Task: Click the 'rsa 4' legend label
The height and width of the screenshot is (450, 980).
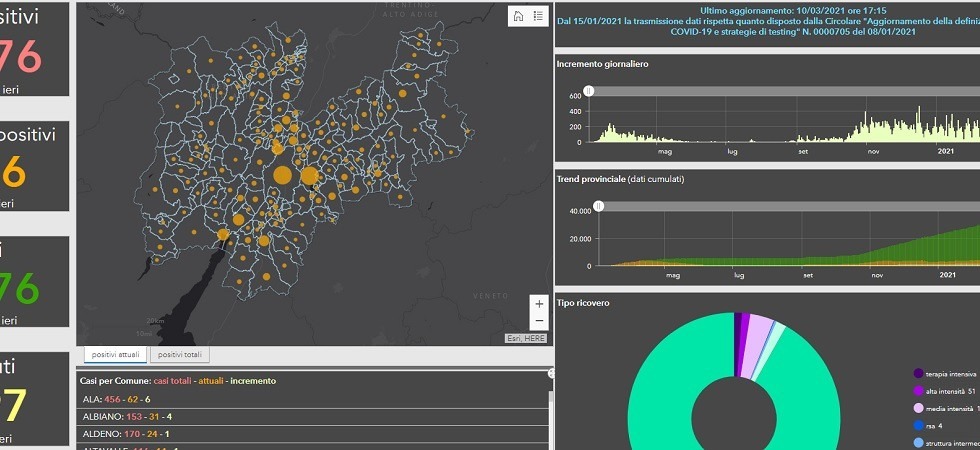Action: point(935,426)
